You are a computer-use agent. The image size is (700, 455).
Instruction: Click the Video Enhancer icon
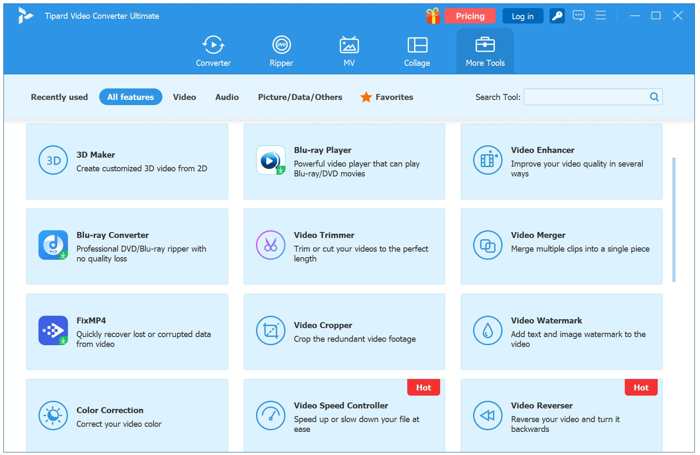tap(488, 160)
